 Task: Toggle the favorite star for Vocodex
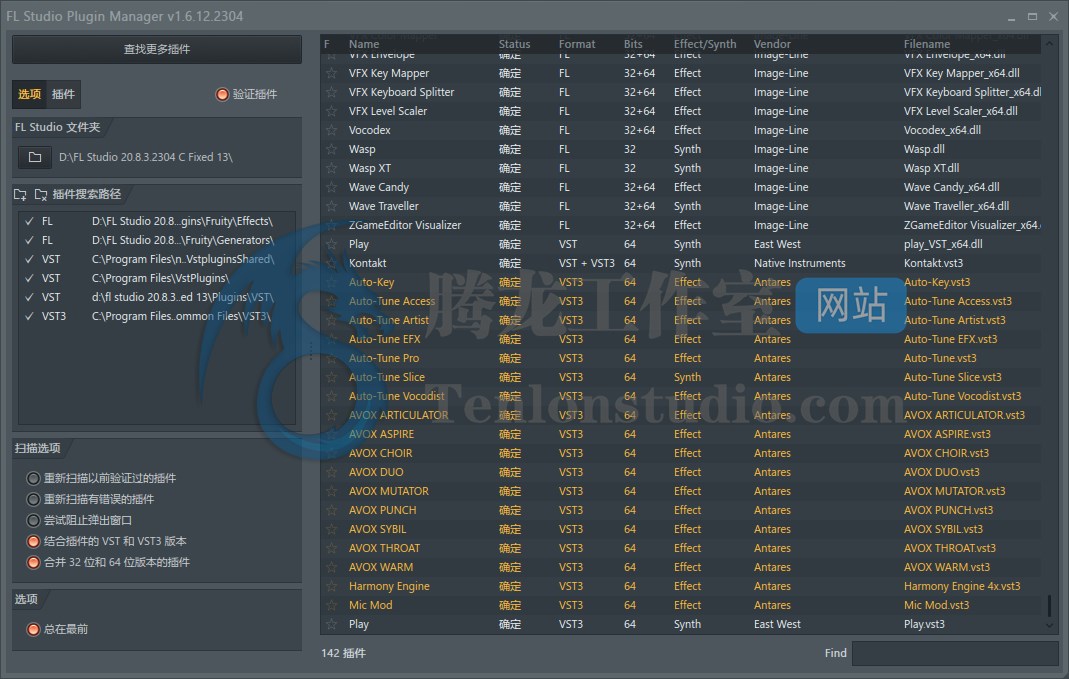(x=331, y=130)
